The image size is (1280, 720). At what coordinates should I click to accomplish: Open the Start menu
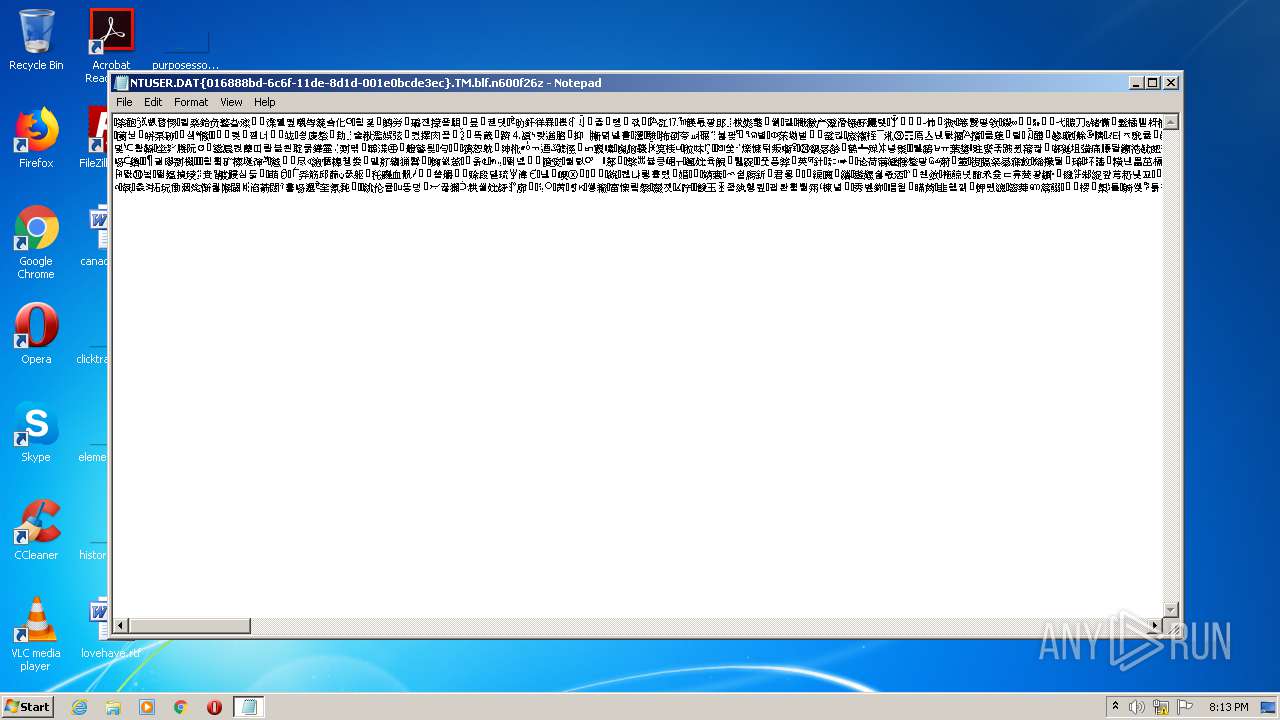coord(27,706)
